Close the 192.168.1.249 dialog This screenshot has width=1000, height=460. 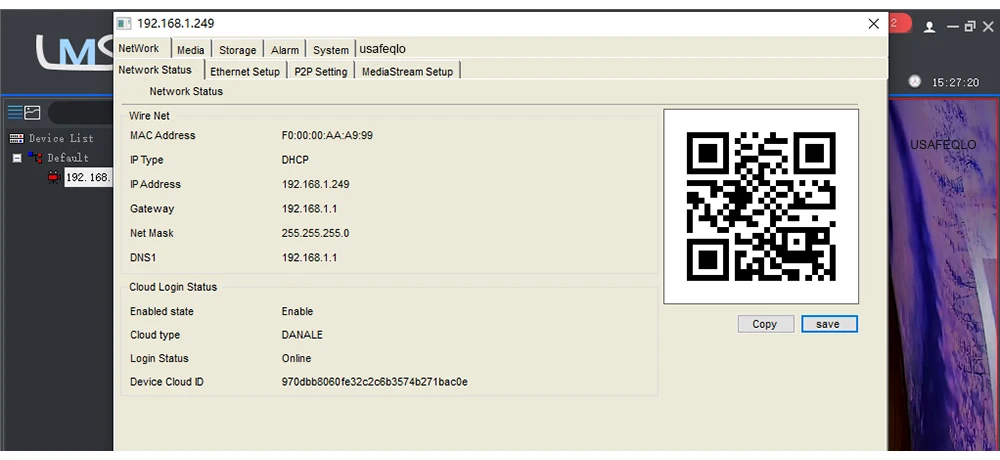coord(874,24)
